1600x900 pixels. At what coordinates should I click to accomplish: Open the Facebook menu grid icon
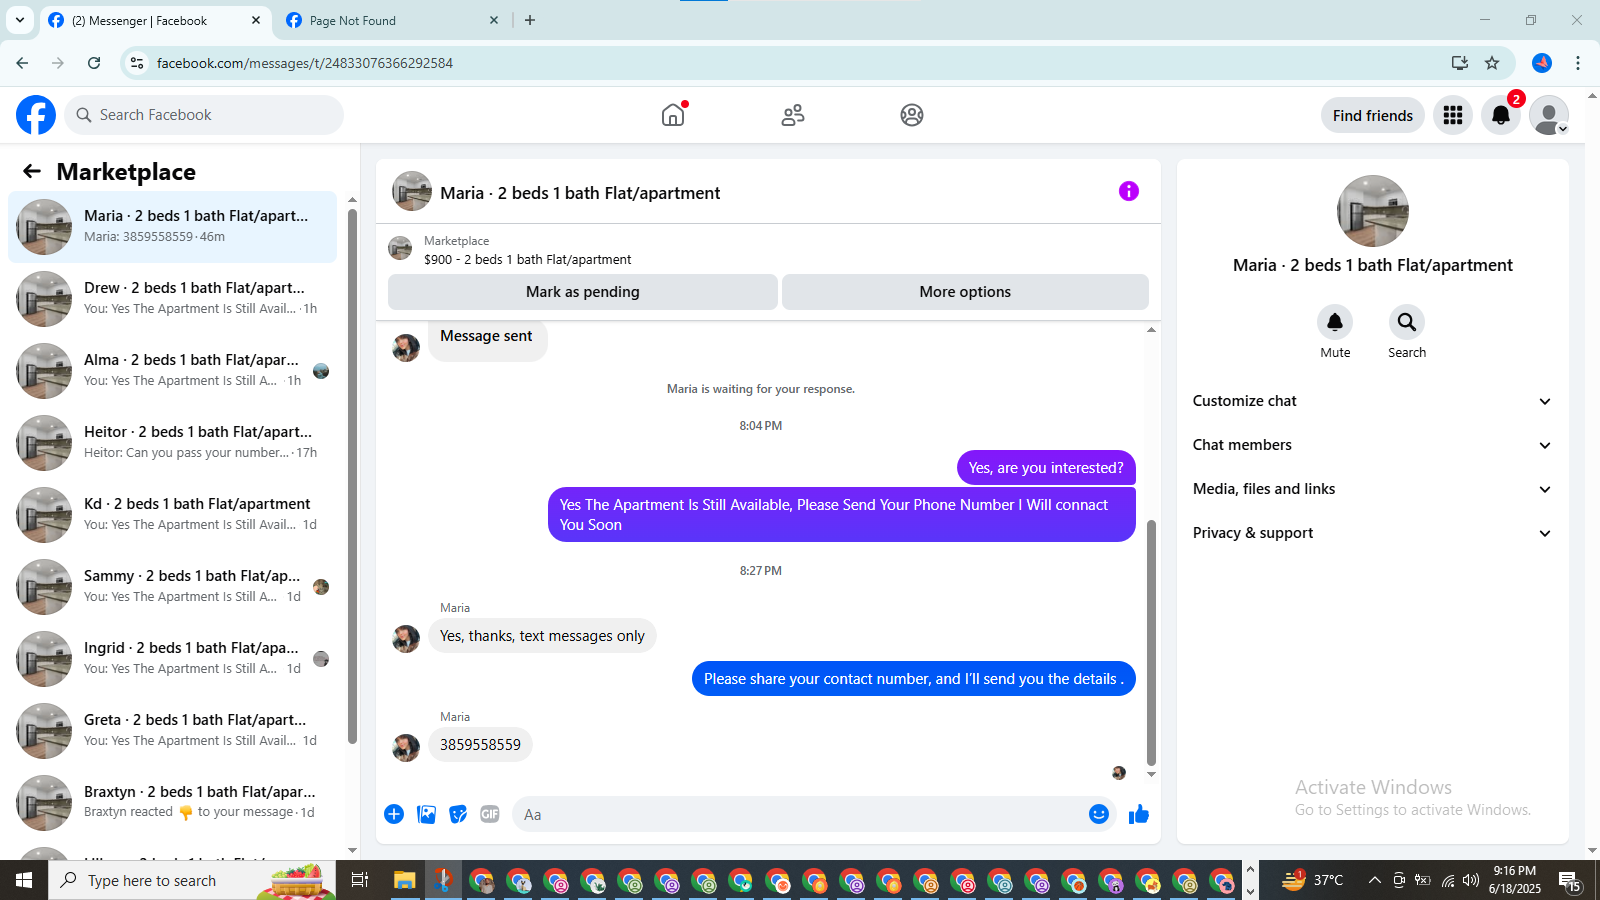pos(1453,115)
